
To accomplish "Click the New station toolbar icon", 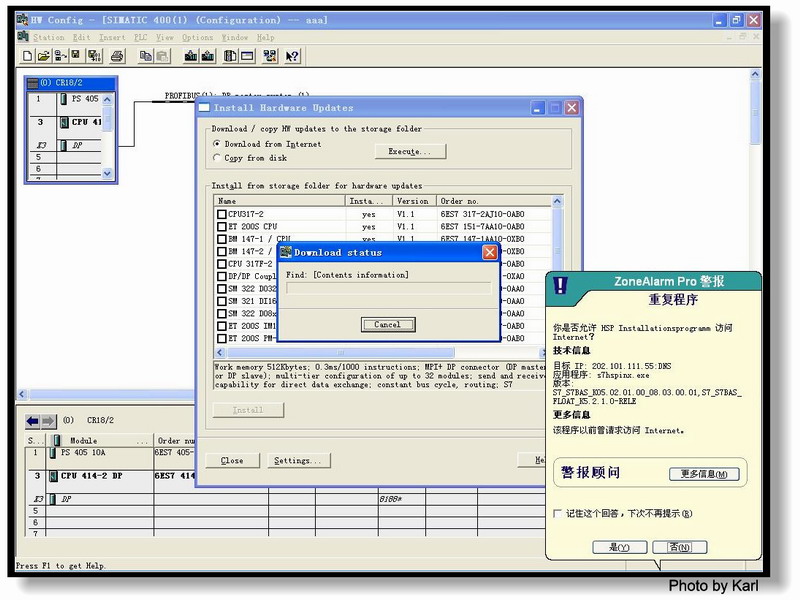I will tap(28, 56).
